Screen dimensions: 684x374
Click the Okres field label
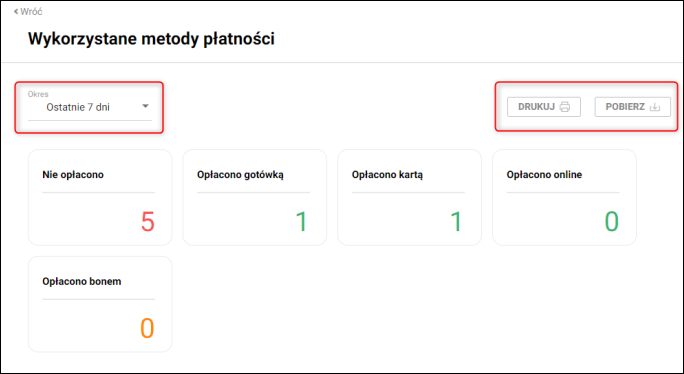click(38, 94)
